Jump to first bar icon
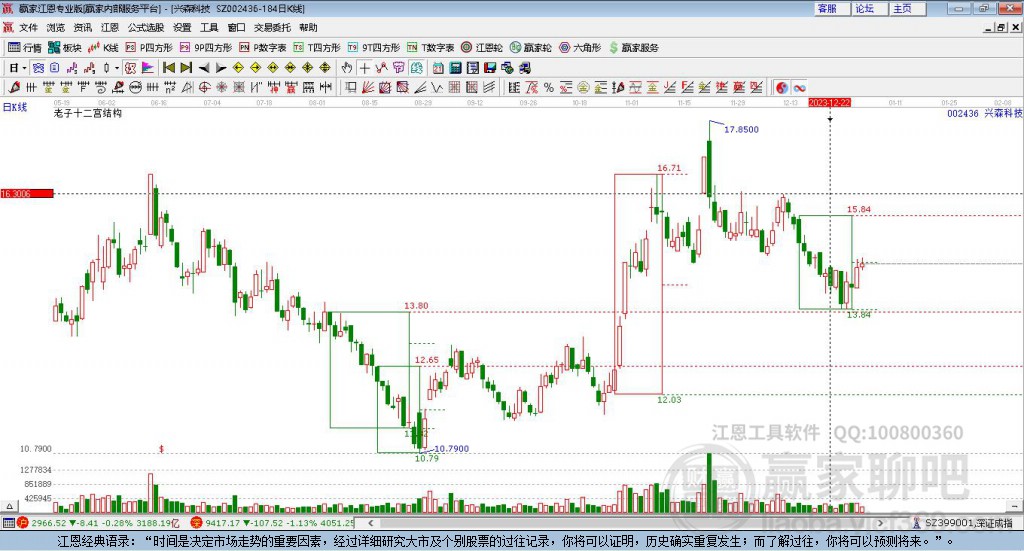The height and width of the screenshot is (551, 1024). pyautogui.click(x=168, y=68)
